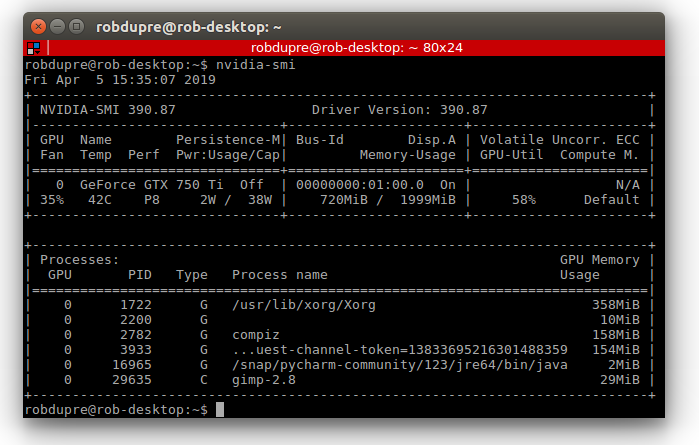This screenshot has width=699, height=445.
Task: Close the terminal window
Action: click(38, 27)
